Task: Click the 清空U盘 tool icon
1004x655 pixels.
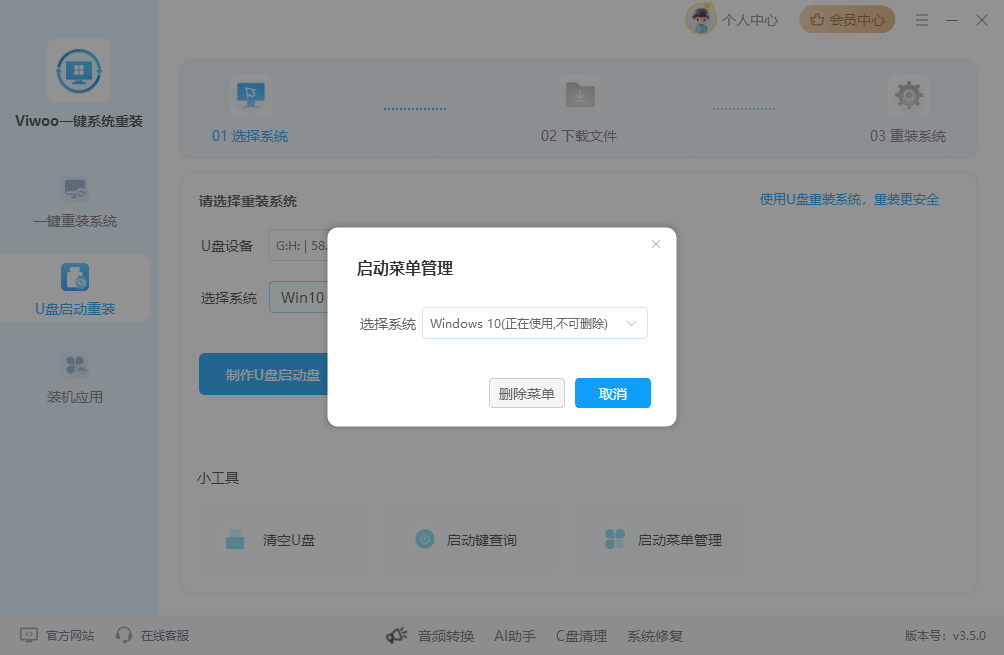Action: tap(235, 540)
